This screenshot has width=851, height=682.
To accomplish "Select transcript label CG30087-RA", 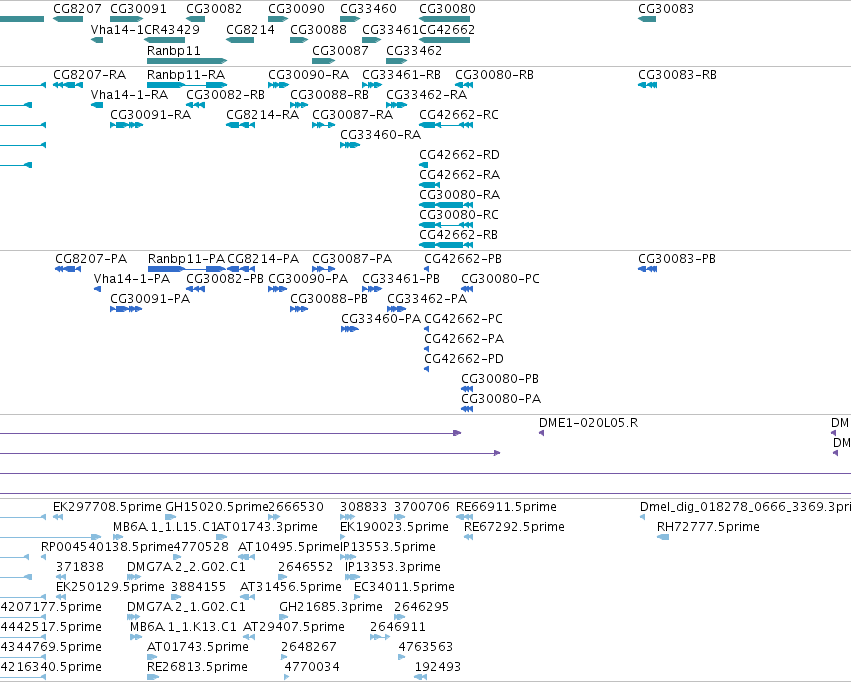I will coord(352,115).
